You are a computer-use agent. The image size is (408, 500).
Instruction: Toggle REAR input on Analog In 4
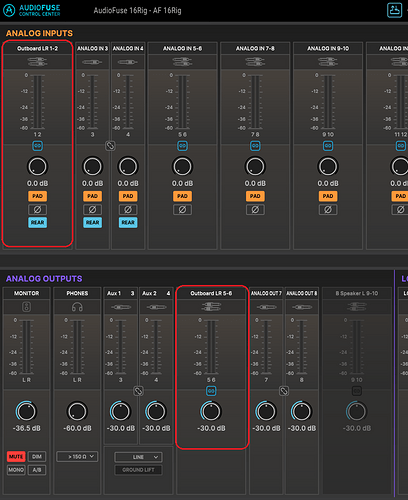click(x=128, y=222)
